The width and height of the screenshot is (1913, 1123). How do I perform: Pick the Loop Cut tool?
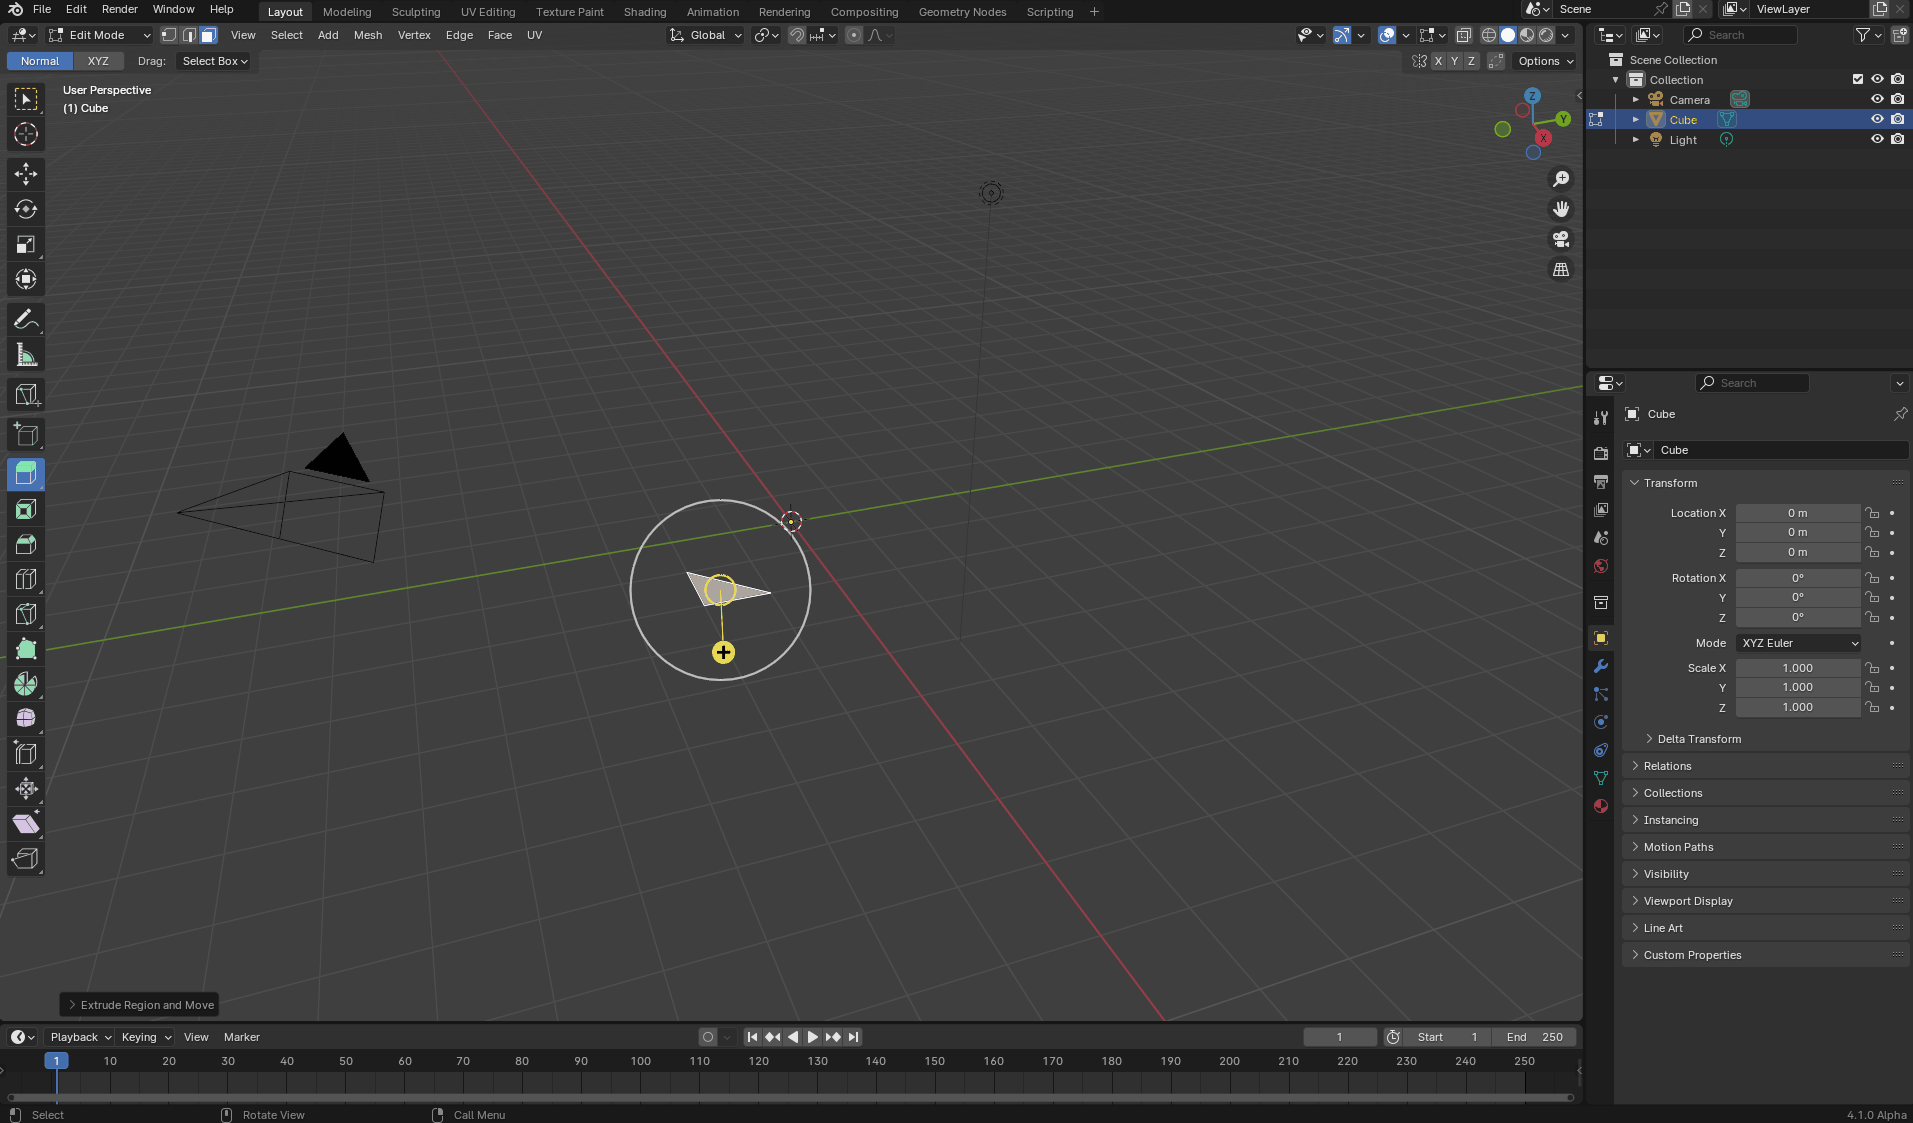(x=26, y=579)
